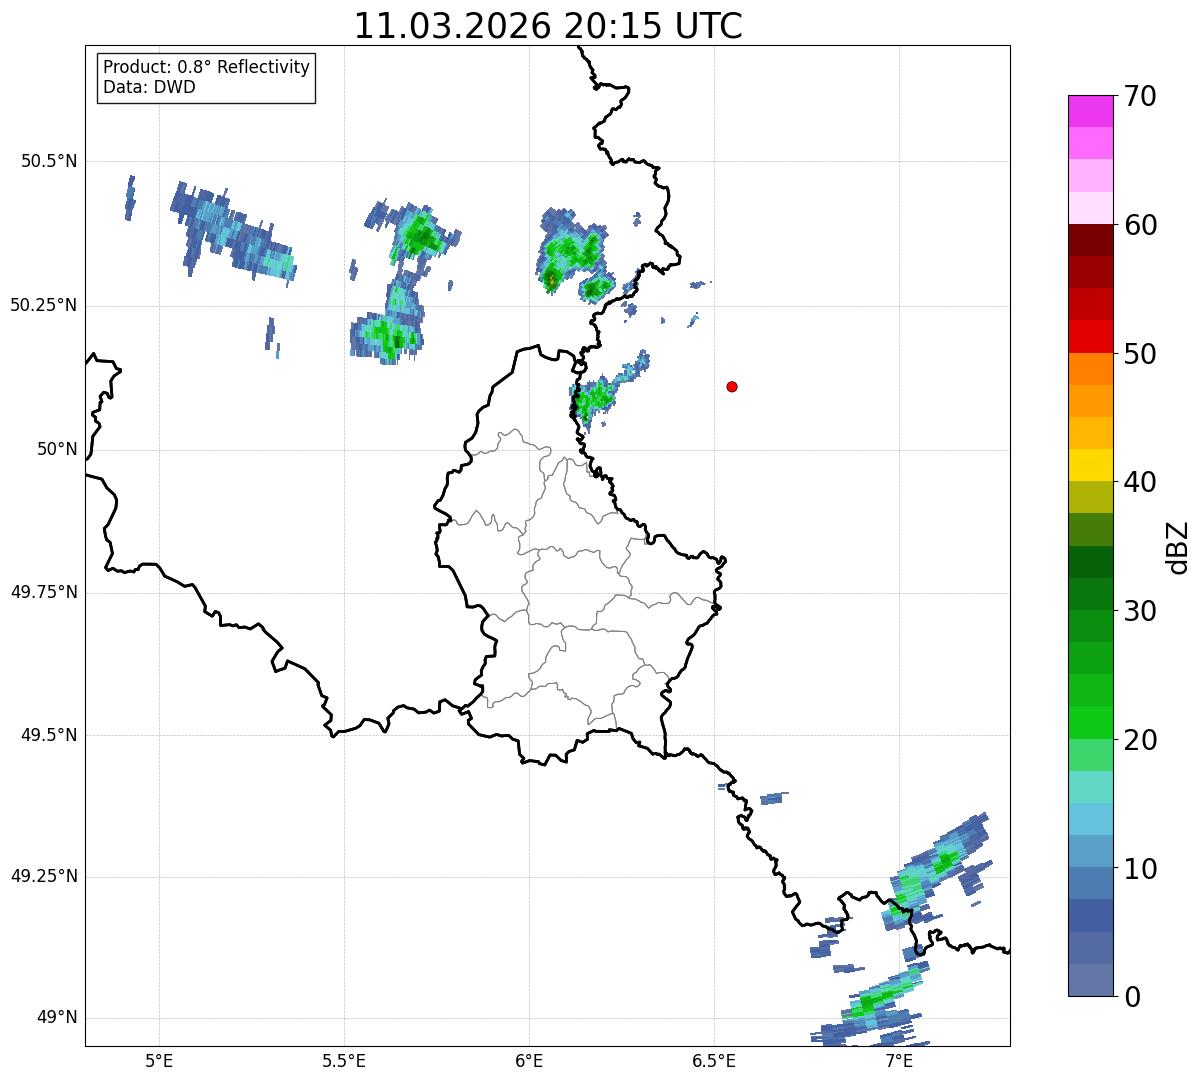Click the 49.25°N latitude label

(x=44, y=876)
